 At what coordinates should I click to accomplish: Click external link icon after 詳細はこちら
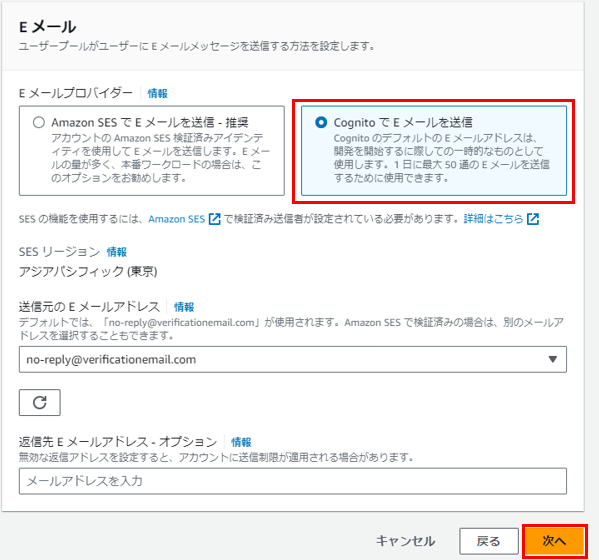533,219
